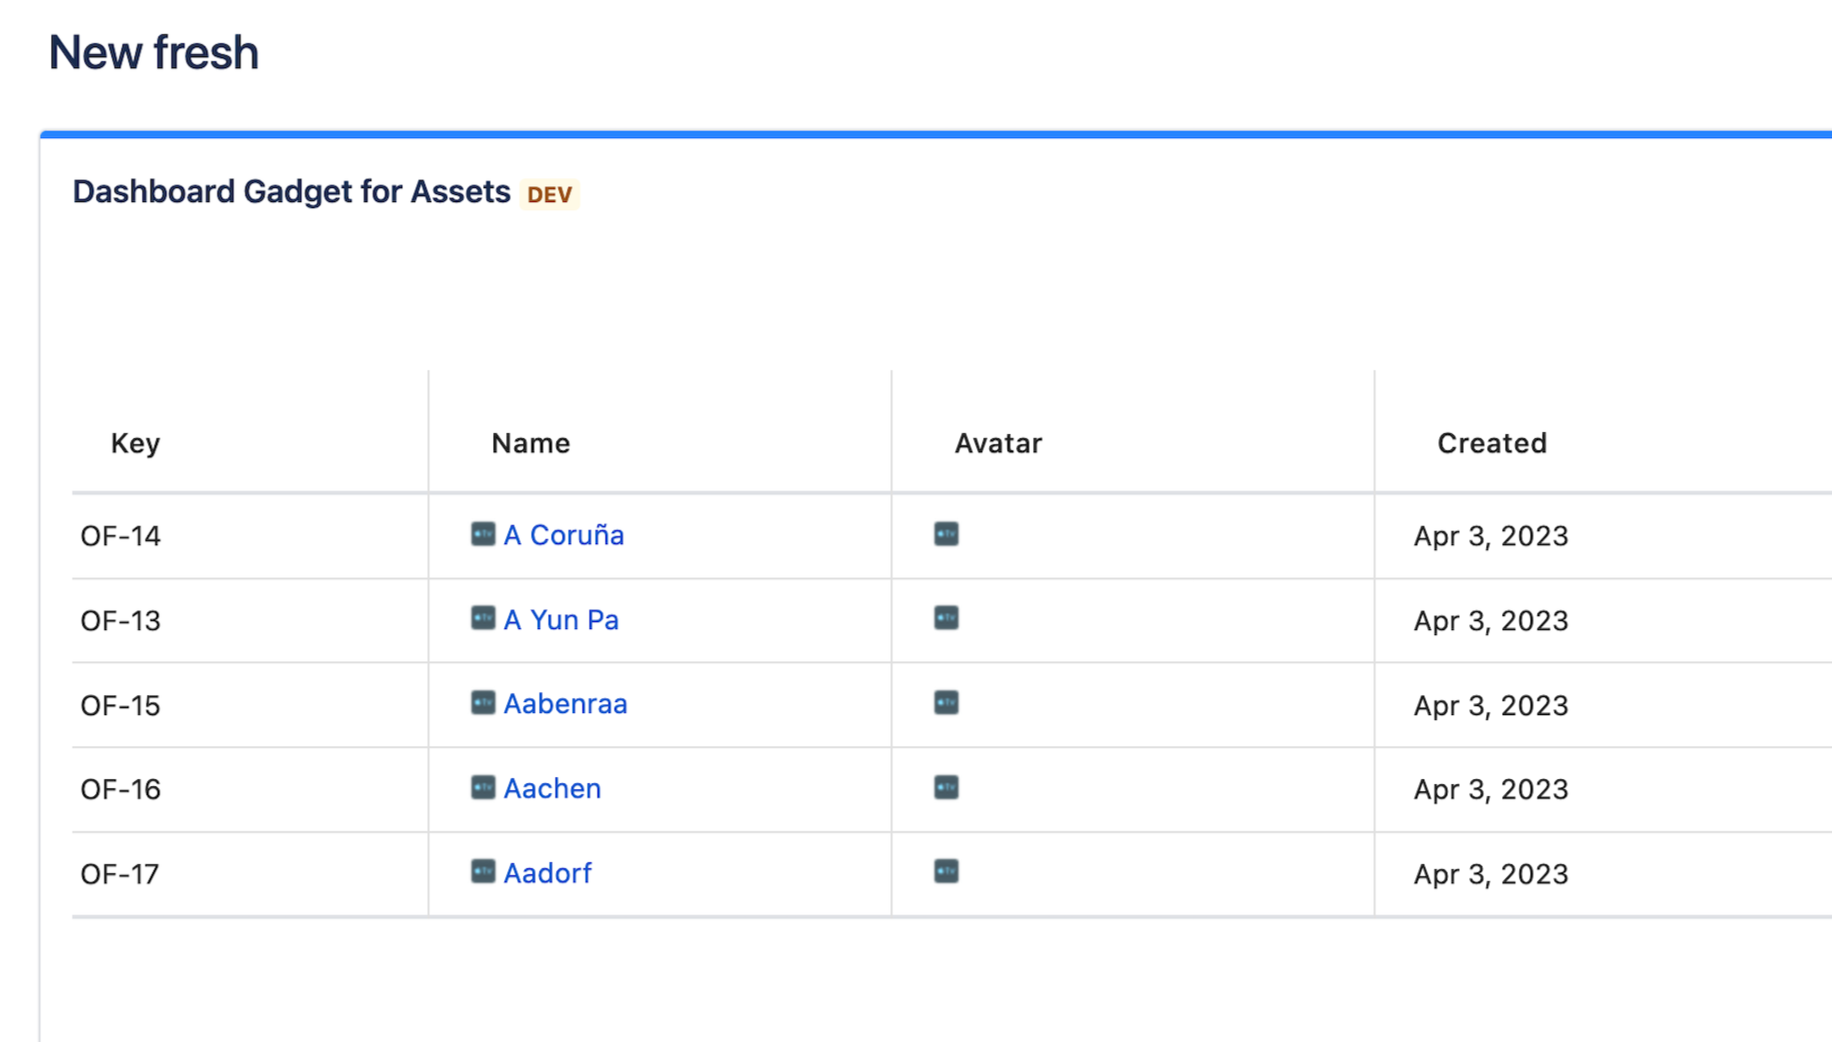Open the Aadorf object link

click(547, 873)
